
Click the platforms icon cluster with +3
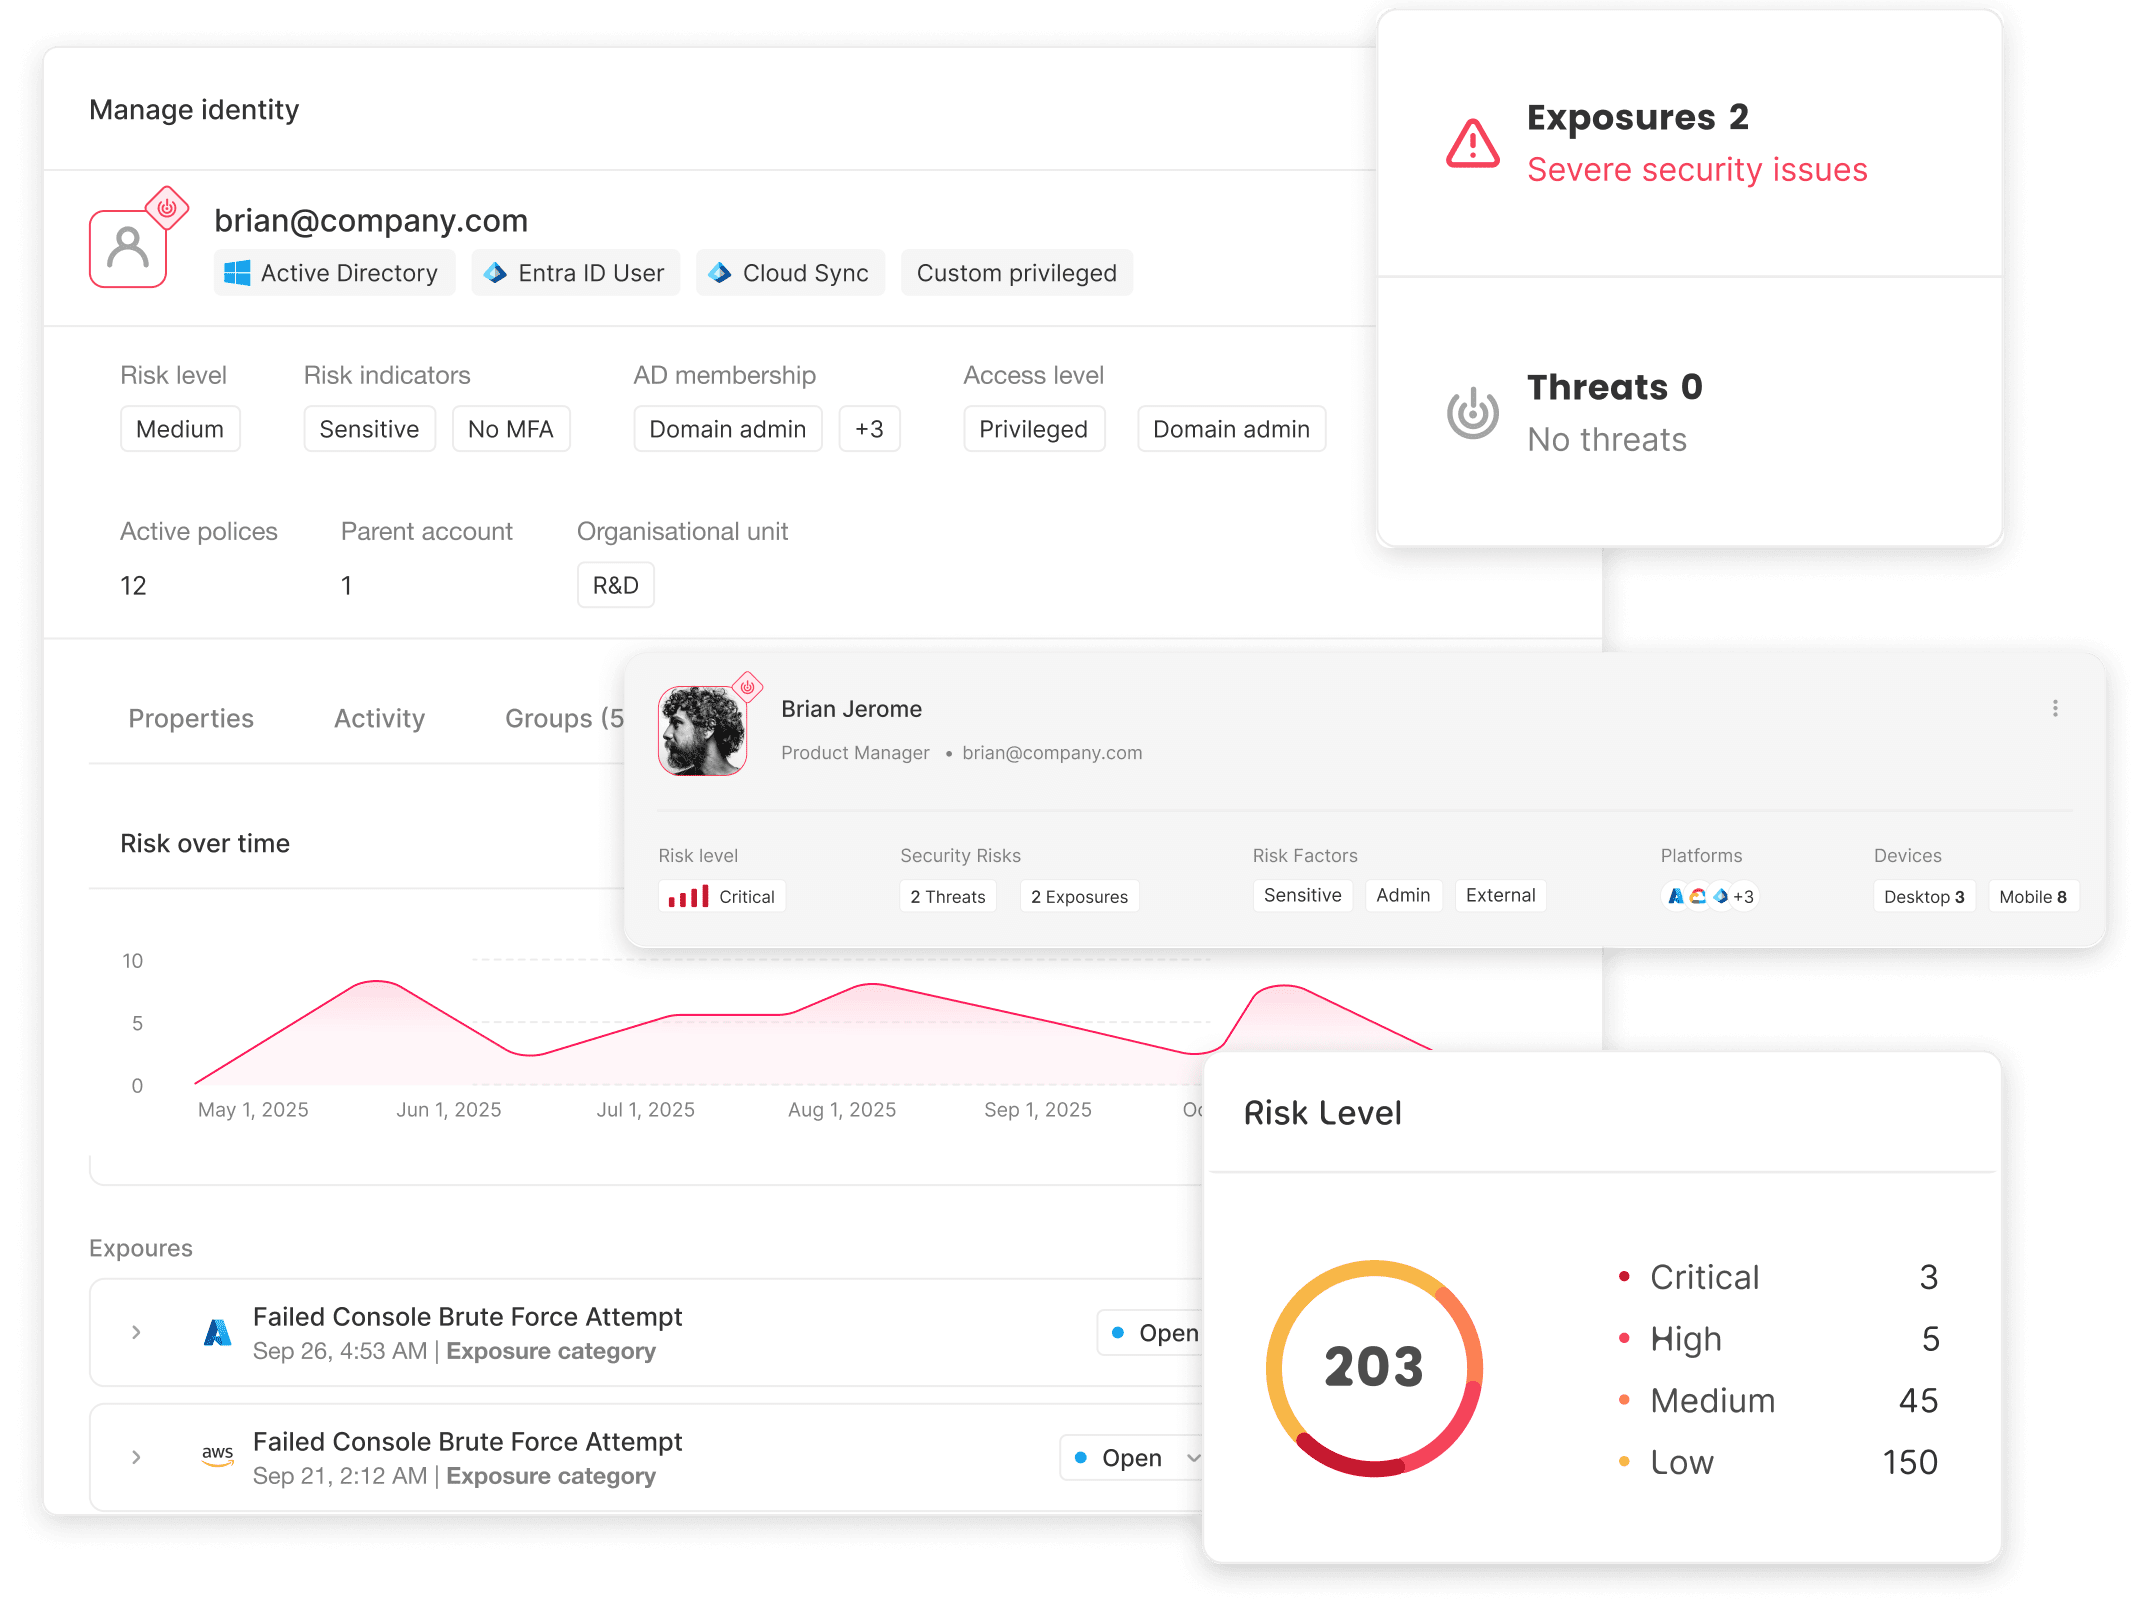point(1708,896)
